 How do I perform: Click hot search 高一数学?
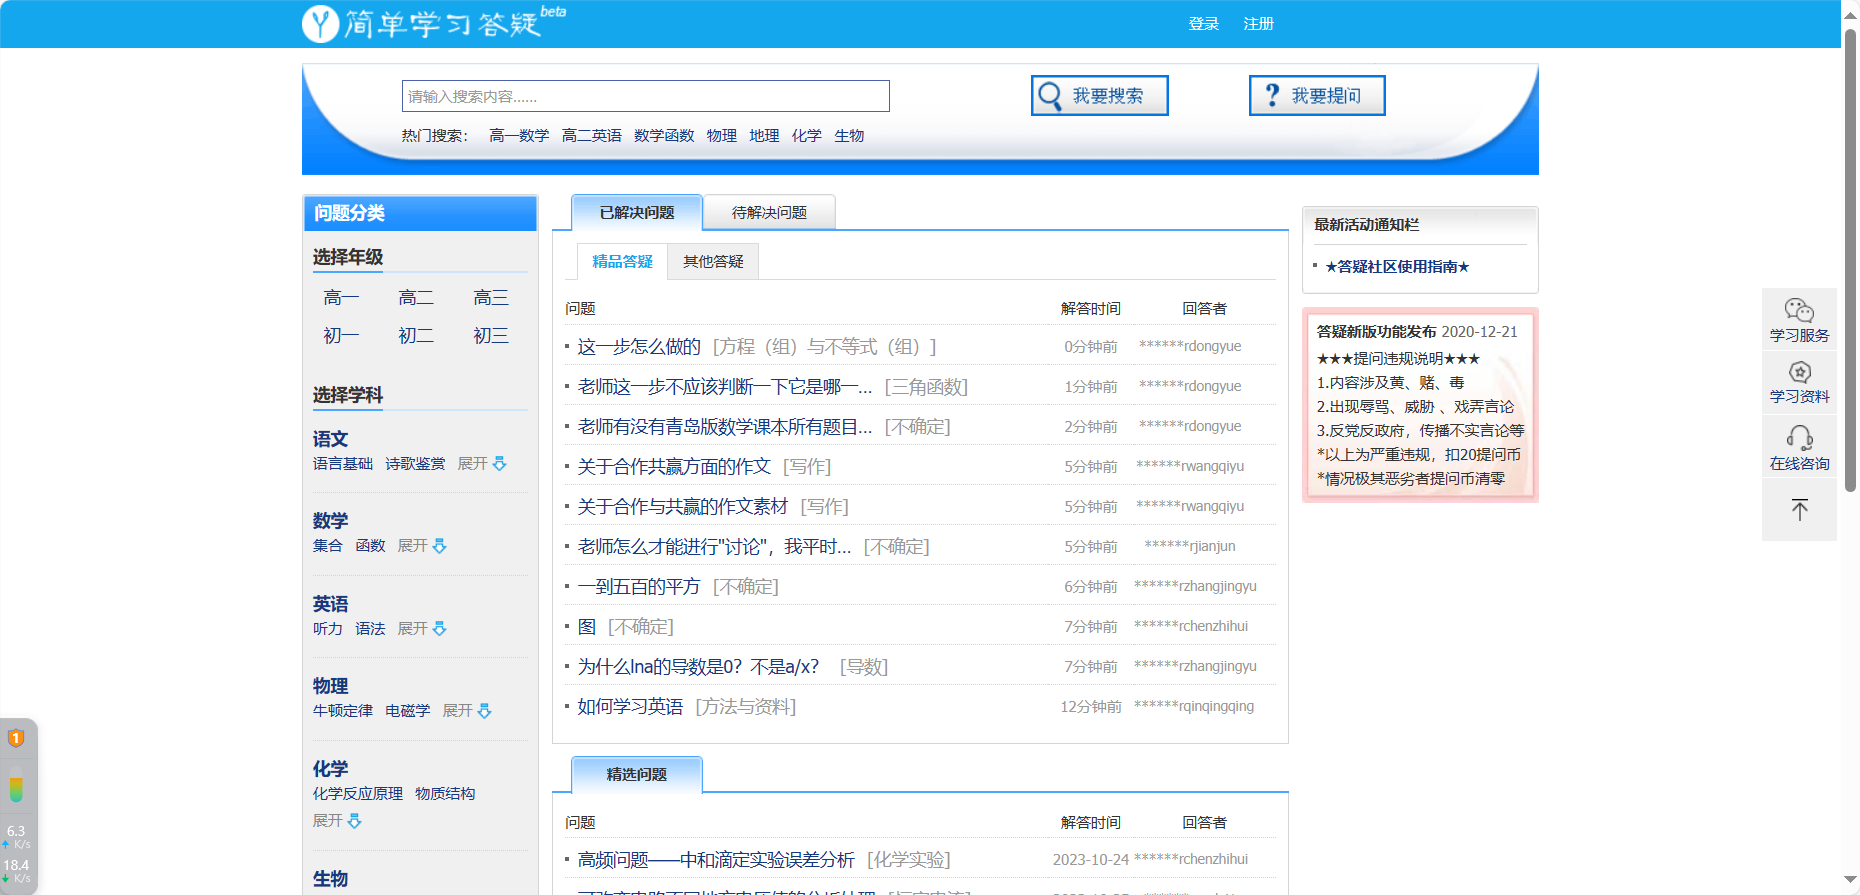[519, 136]
